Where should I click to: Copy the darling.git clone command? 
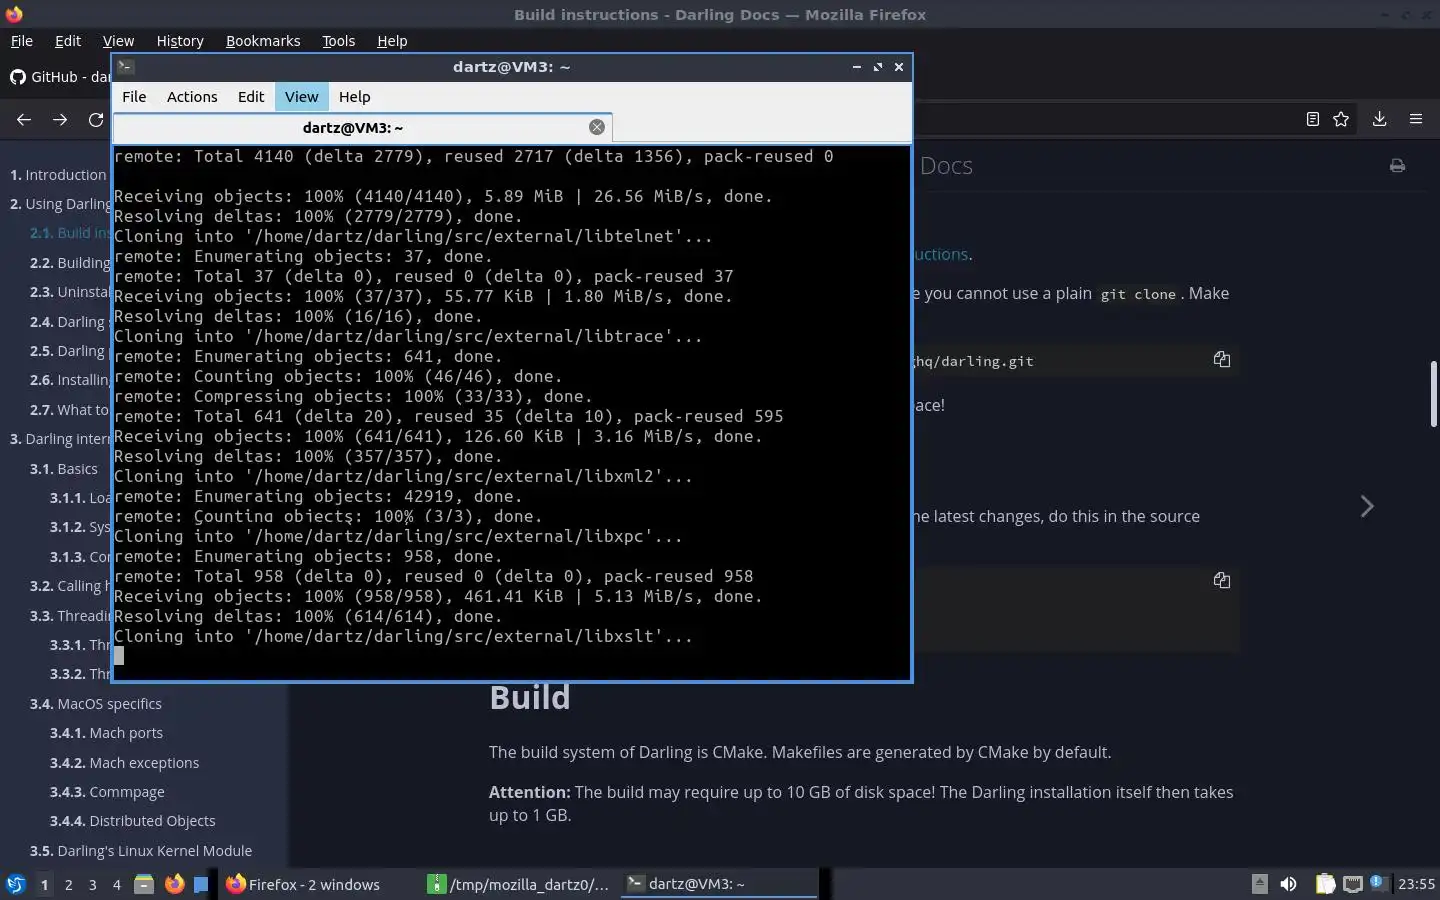(x=1222, y=359)
